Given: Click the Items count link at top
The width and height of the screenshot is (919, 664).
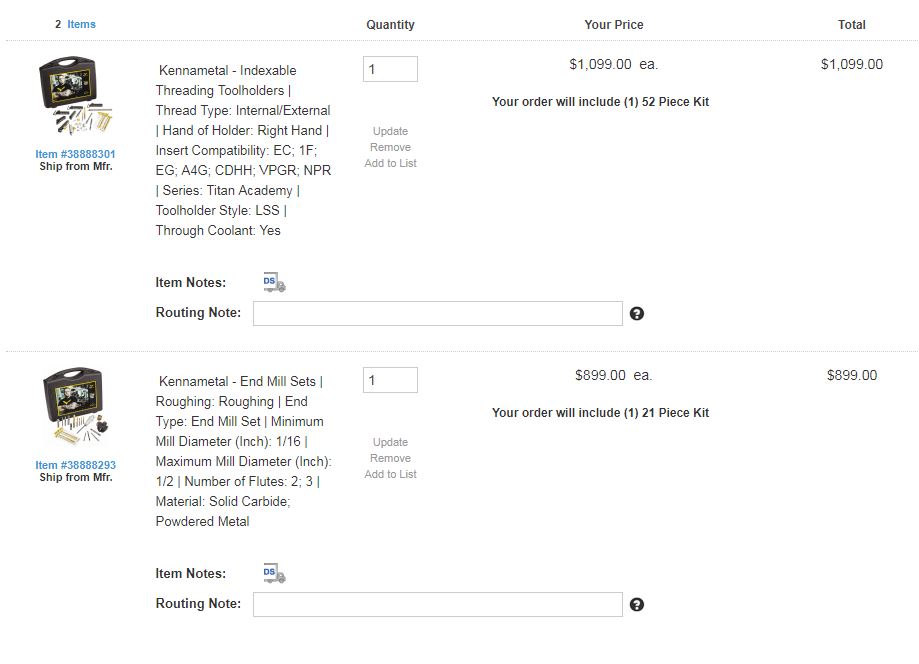Looking at the screenshot, I should click(81, 24).
